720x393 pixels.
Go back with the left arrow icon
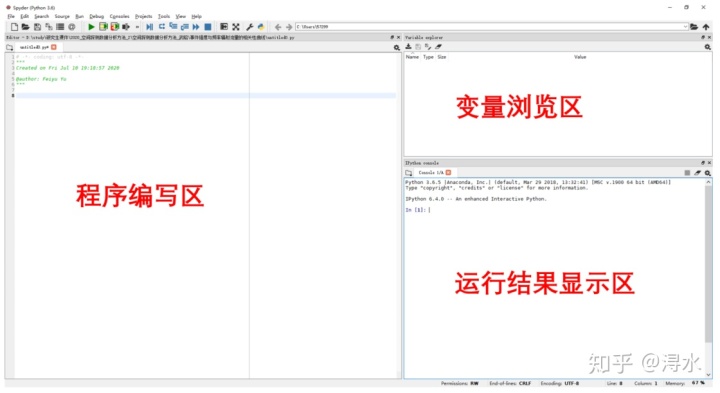(278, 27)
